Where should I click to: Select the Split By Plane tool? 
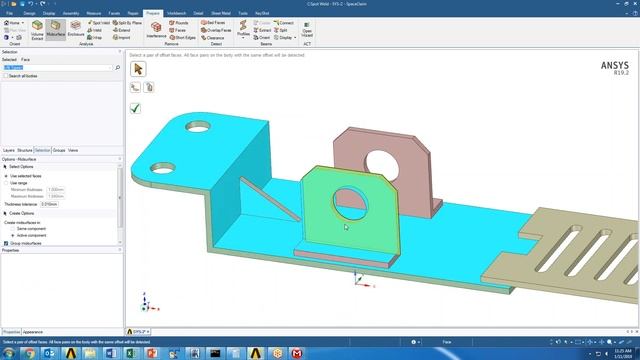pyautogui.click(x=127, y=23)
